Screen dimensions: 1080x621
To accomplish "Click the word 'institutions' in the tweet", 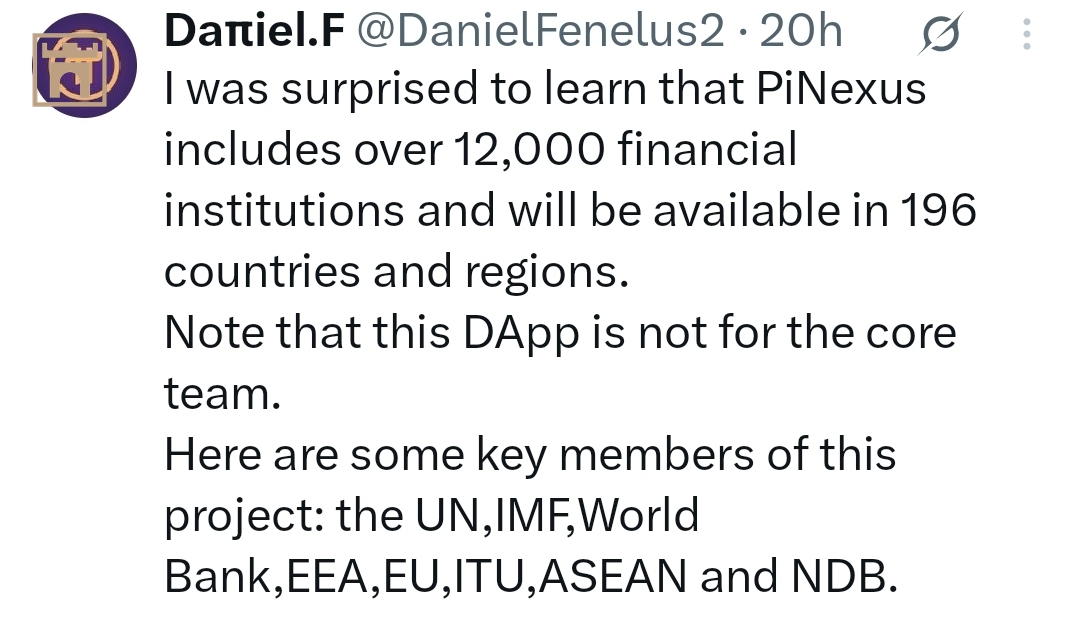I will [284, 210].
